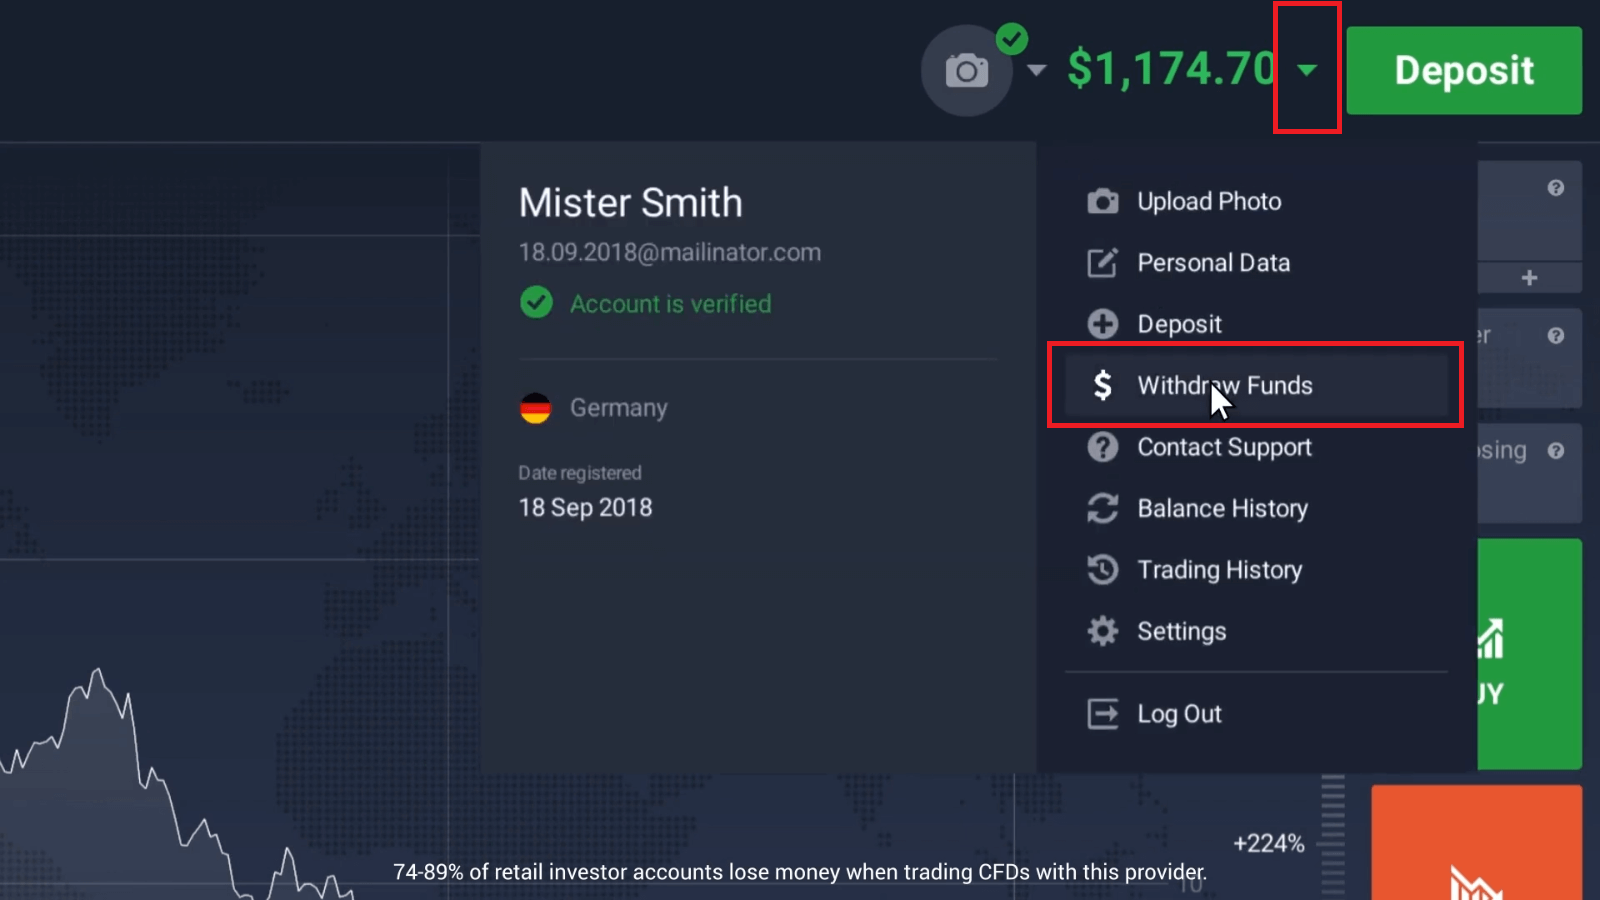Viewport: 1600px width, 900px height.
Task: Click the dollar sign Withdraw icon
Action: pyautogui.click(x=1102, y=385)
